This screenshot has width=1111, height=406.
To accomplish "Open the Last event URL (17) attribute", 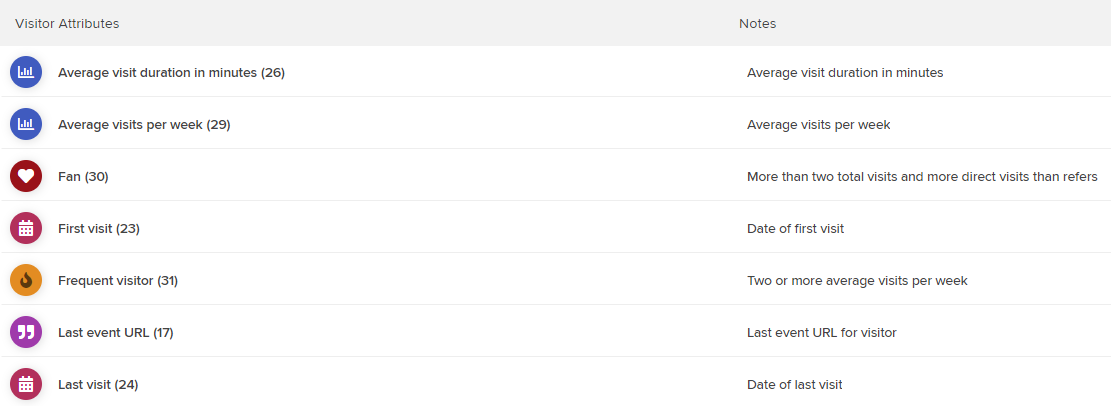I will (x=115, y=332).
